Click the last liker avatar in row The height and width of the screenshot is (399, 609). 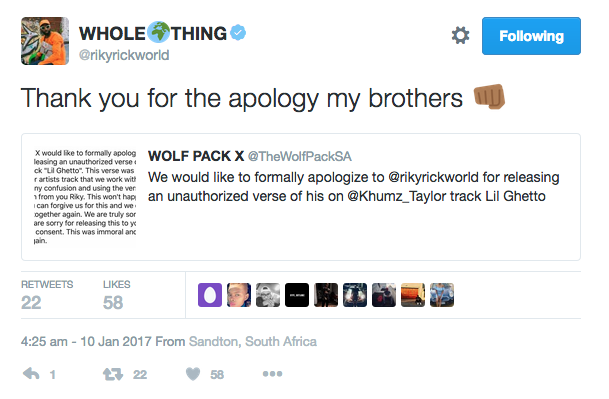tap(442, 295)
